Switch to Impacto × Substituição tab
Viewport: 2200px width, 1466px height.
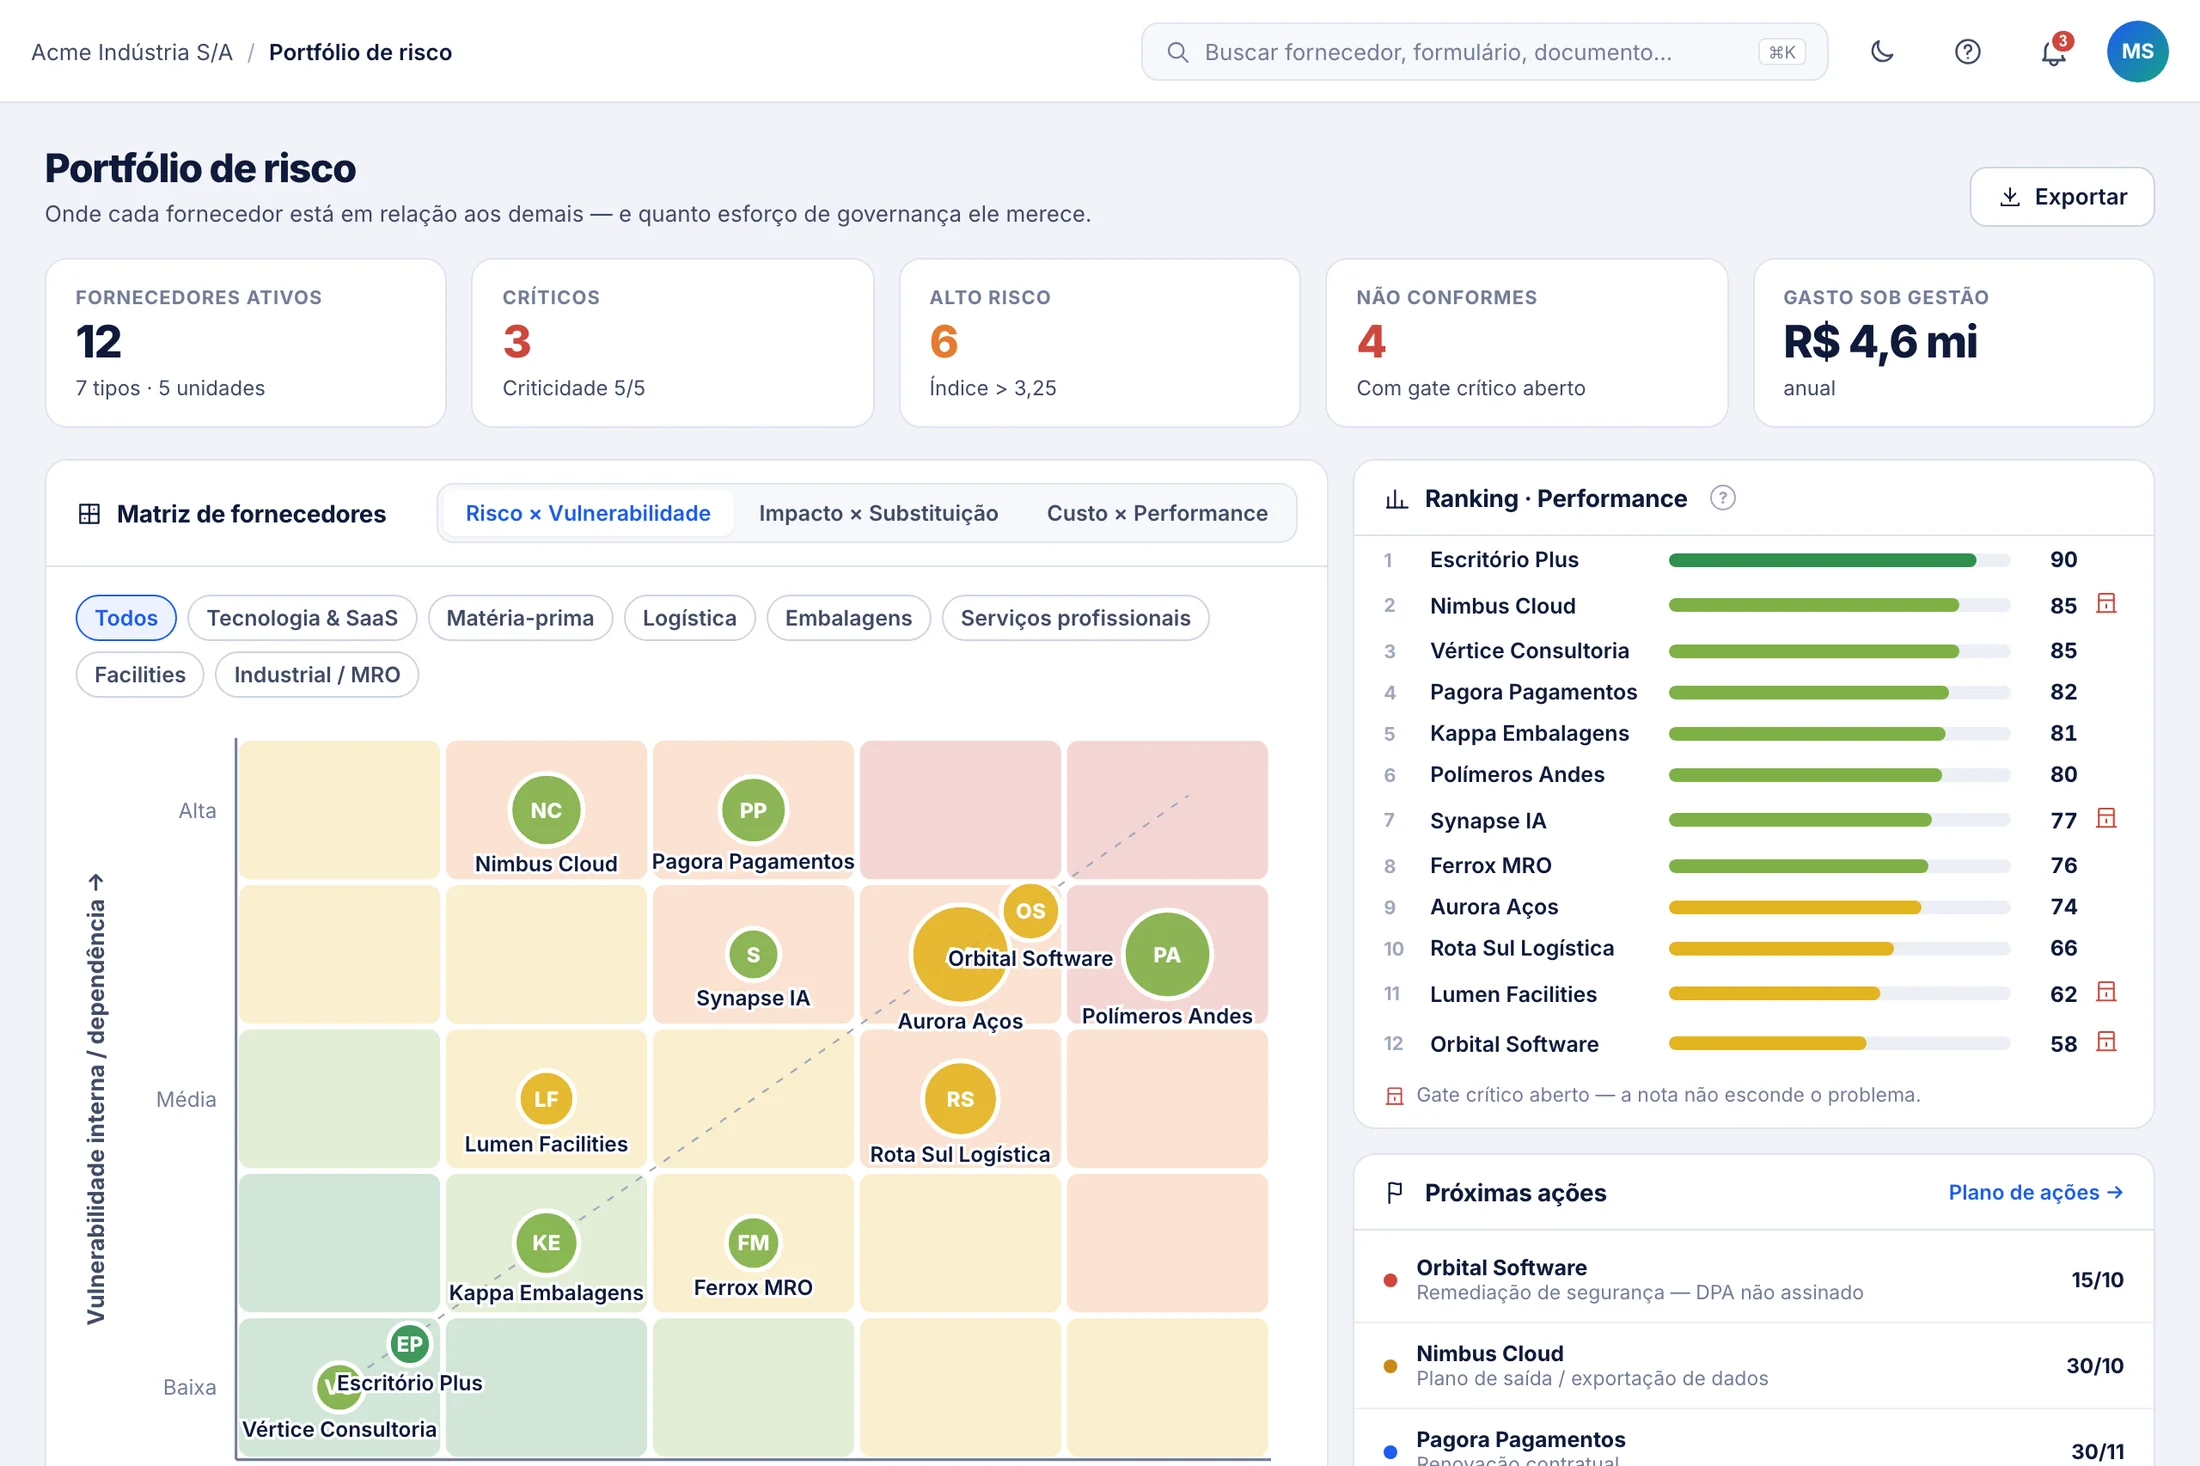pos(878,513)
